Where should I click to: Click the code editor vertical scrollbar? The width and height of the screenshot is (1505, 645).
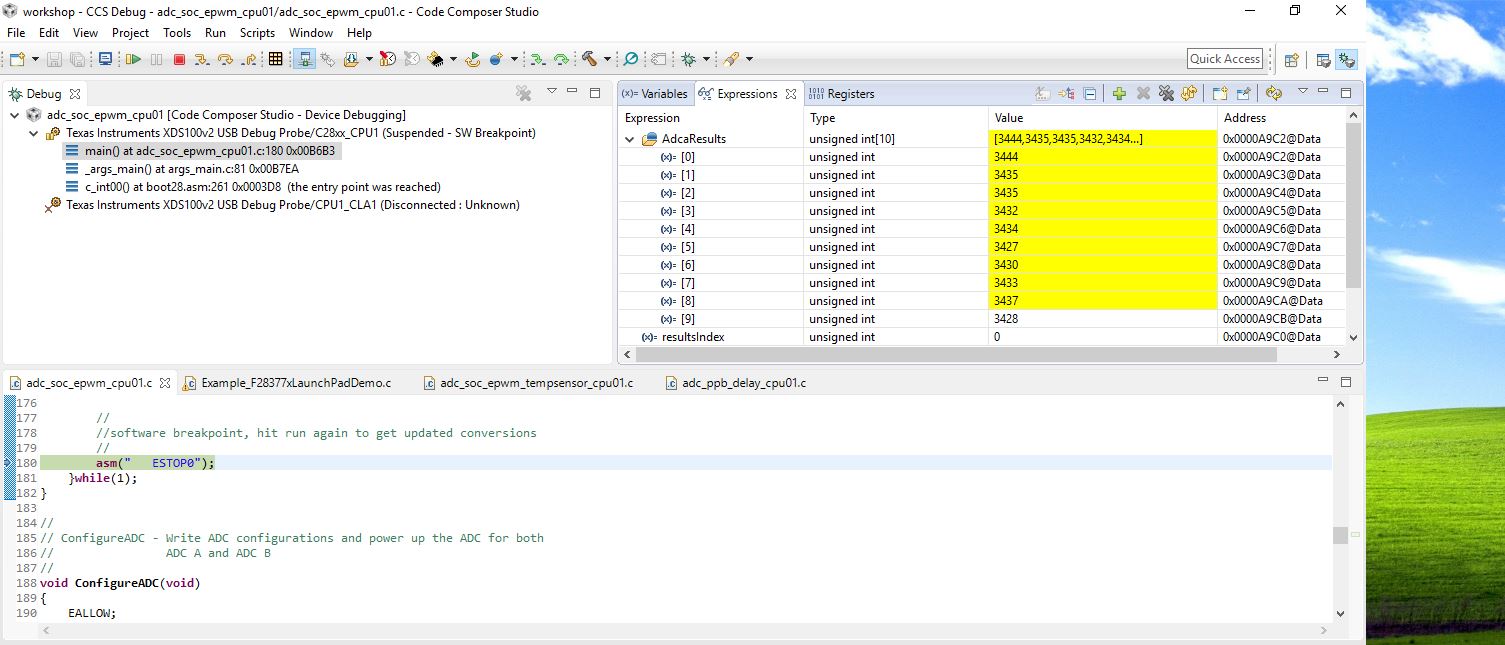tap(1340, 535)
